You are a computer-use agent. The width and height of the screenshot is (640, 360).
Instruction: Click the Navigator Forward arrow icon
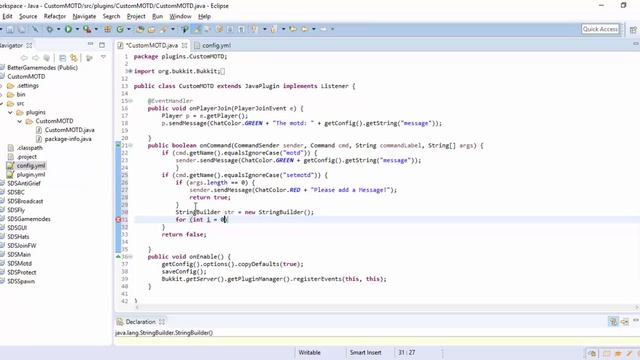click(36, 58)
